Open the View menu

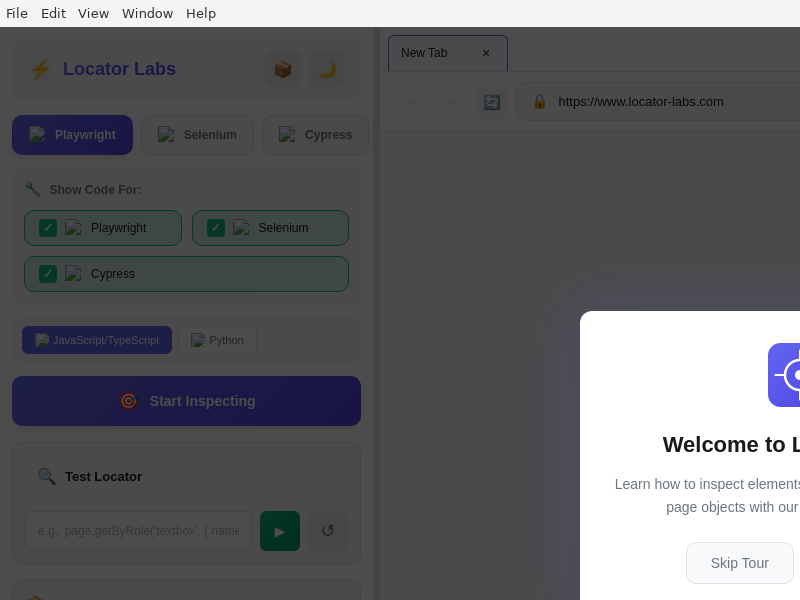pyautogui.click(x=93, y=13)
